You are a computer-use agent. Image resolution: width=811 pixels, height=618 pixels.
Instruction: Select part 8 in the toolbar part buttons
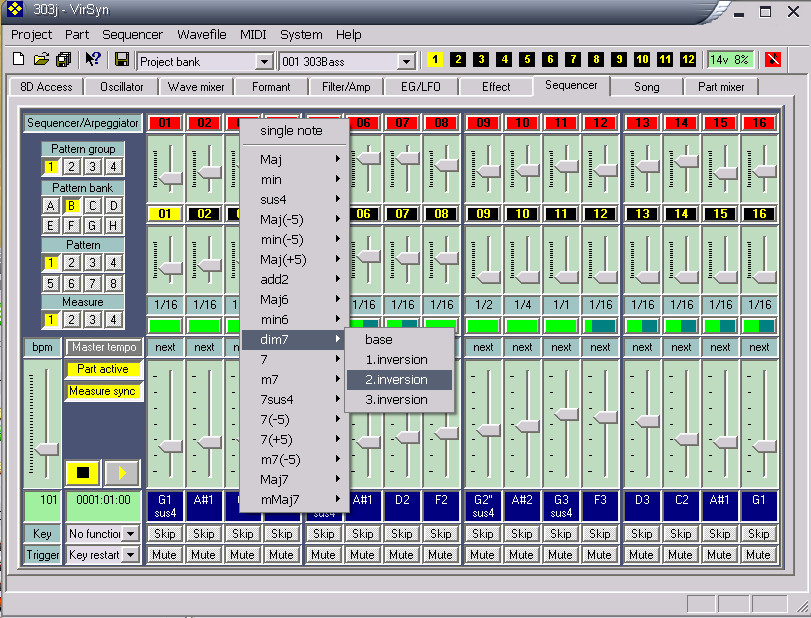(x=596, y=59)
